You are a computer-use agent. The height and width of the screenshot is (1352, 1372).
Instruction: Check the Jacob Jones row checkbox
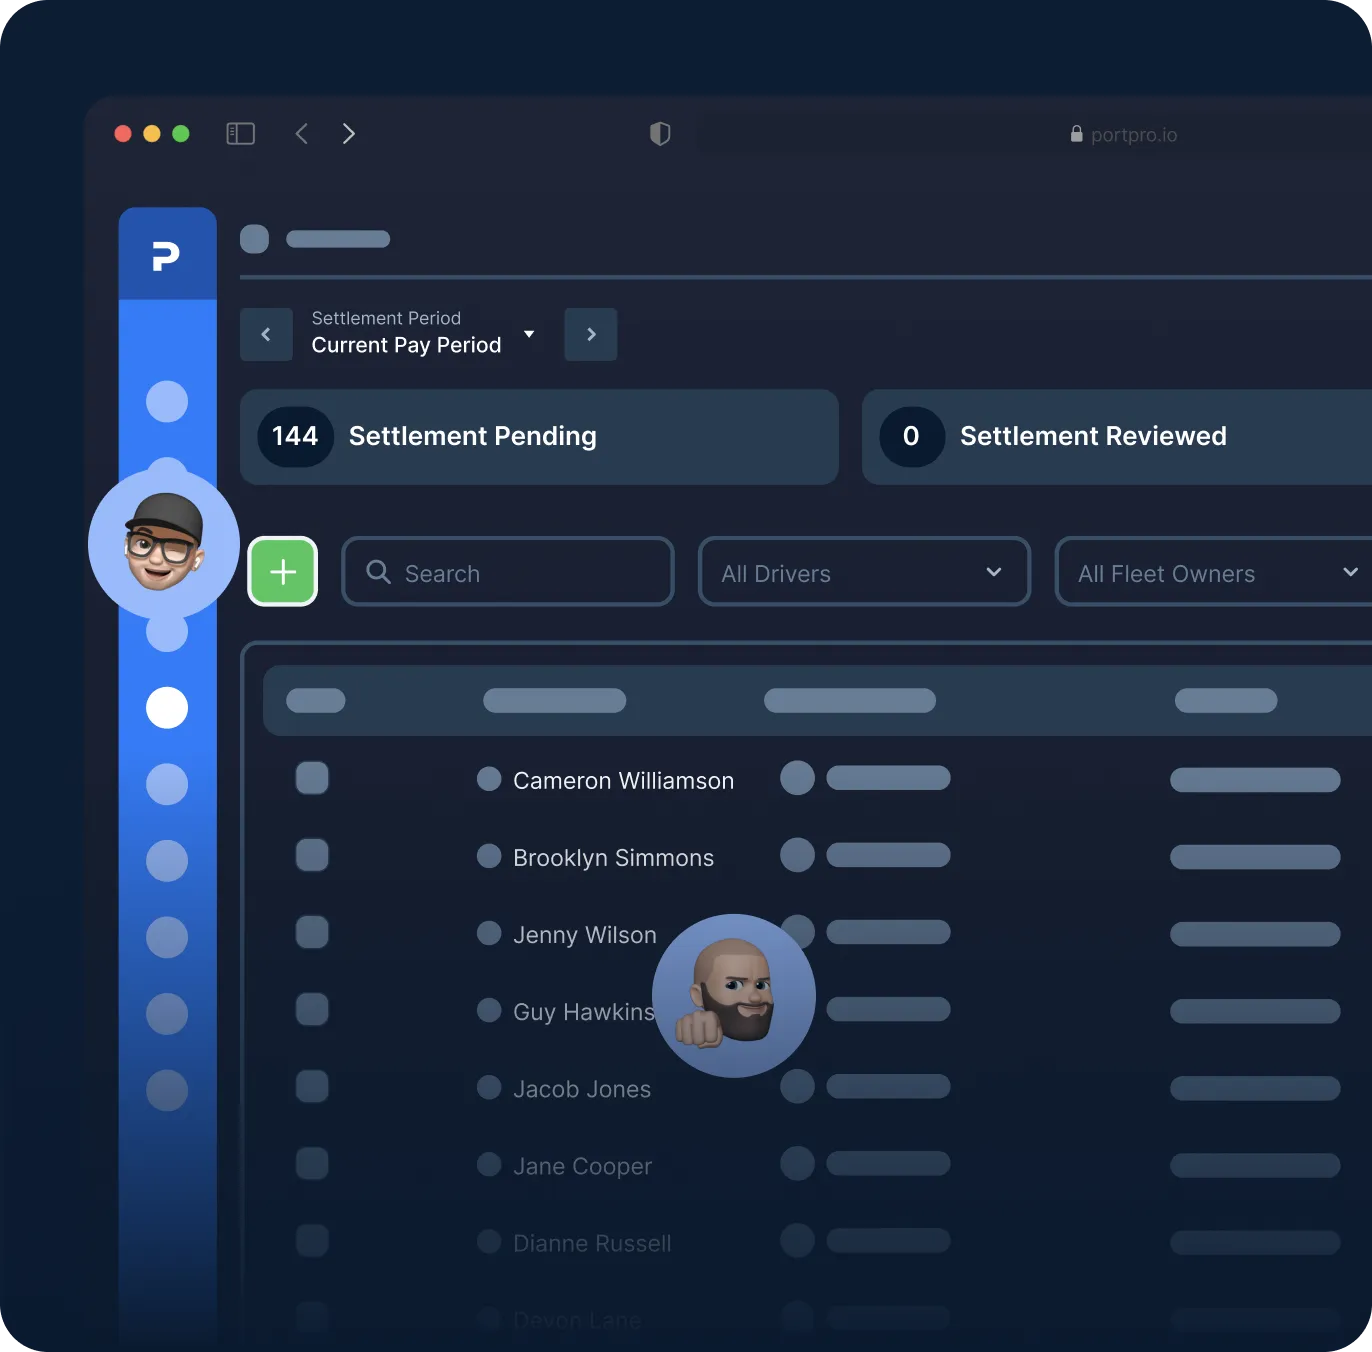(x=312, y=1086)
